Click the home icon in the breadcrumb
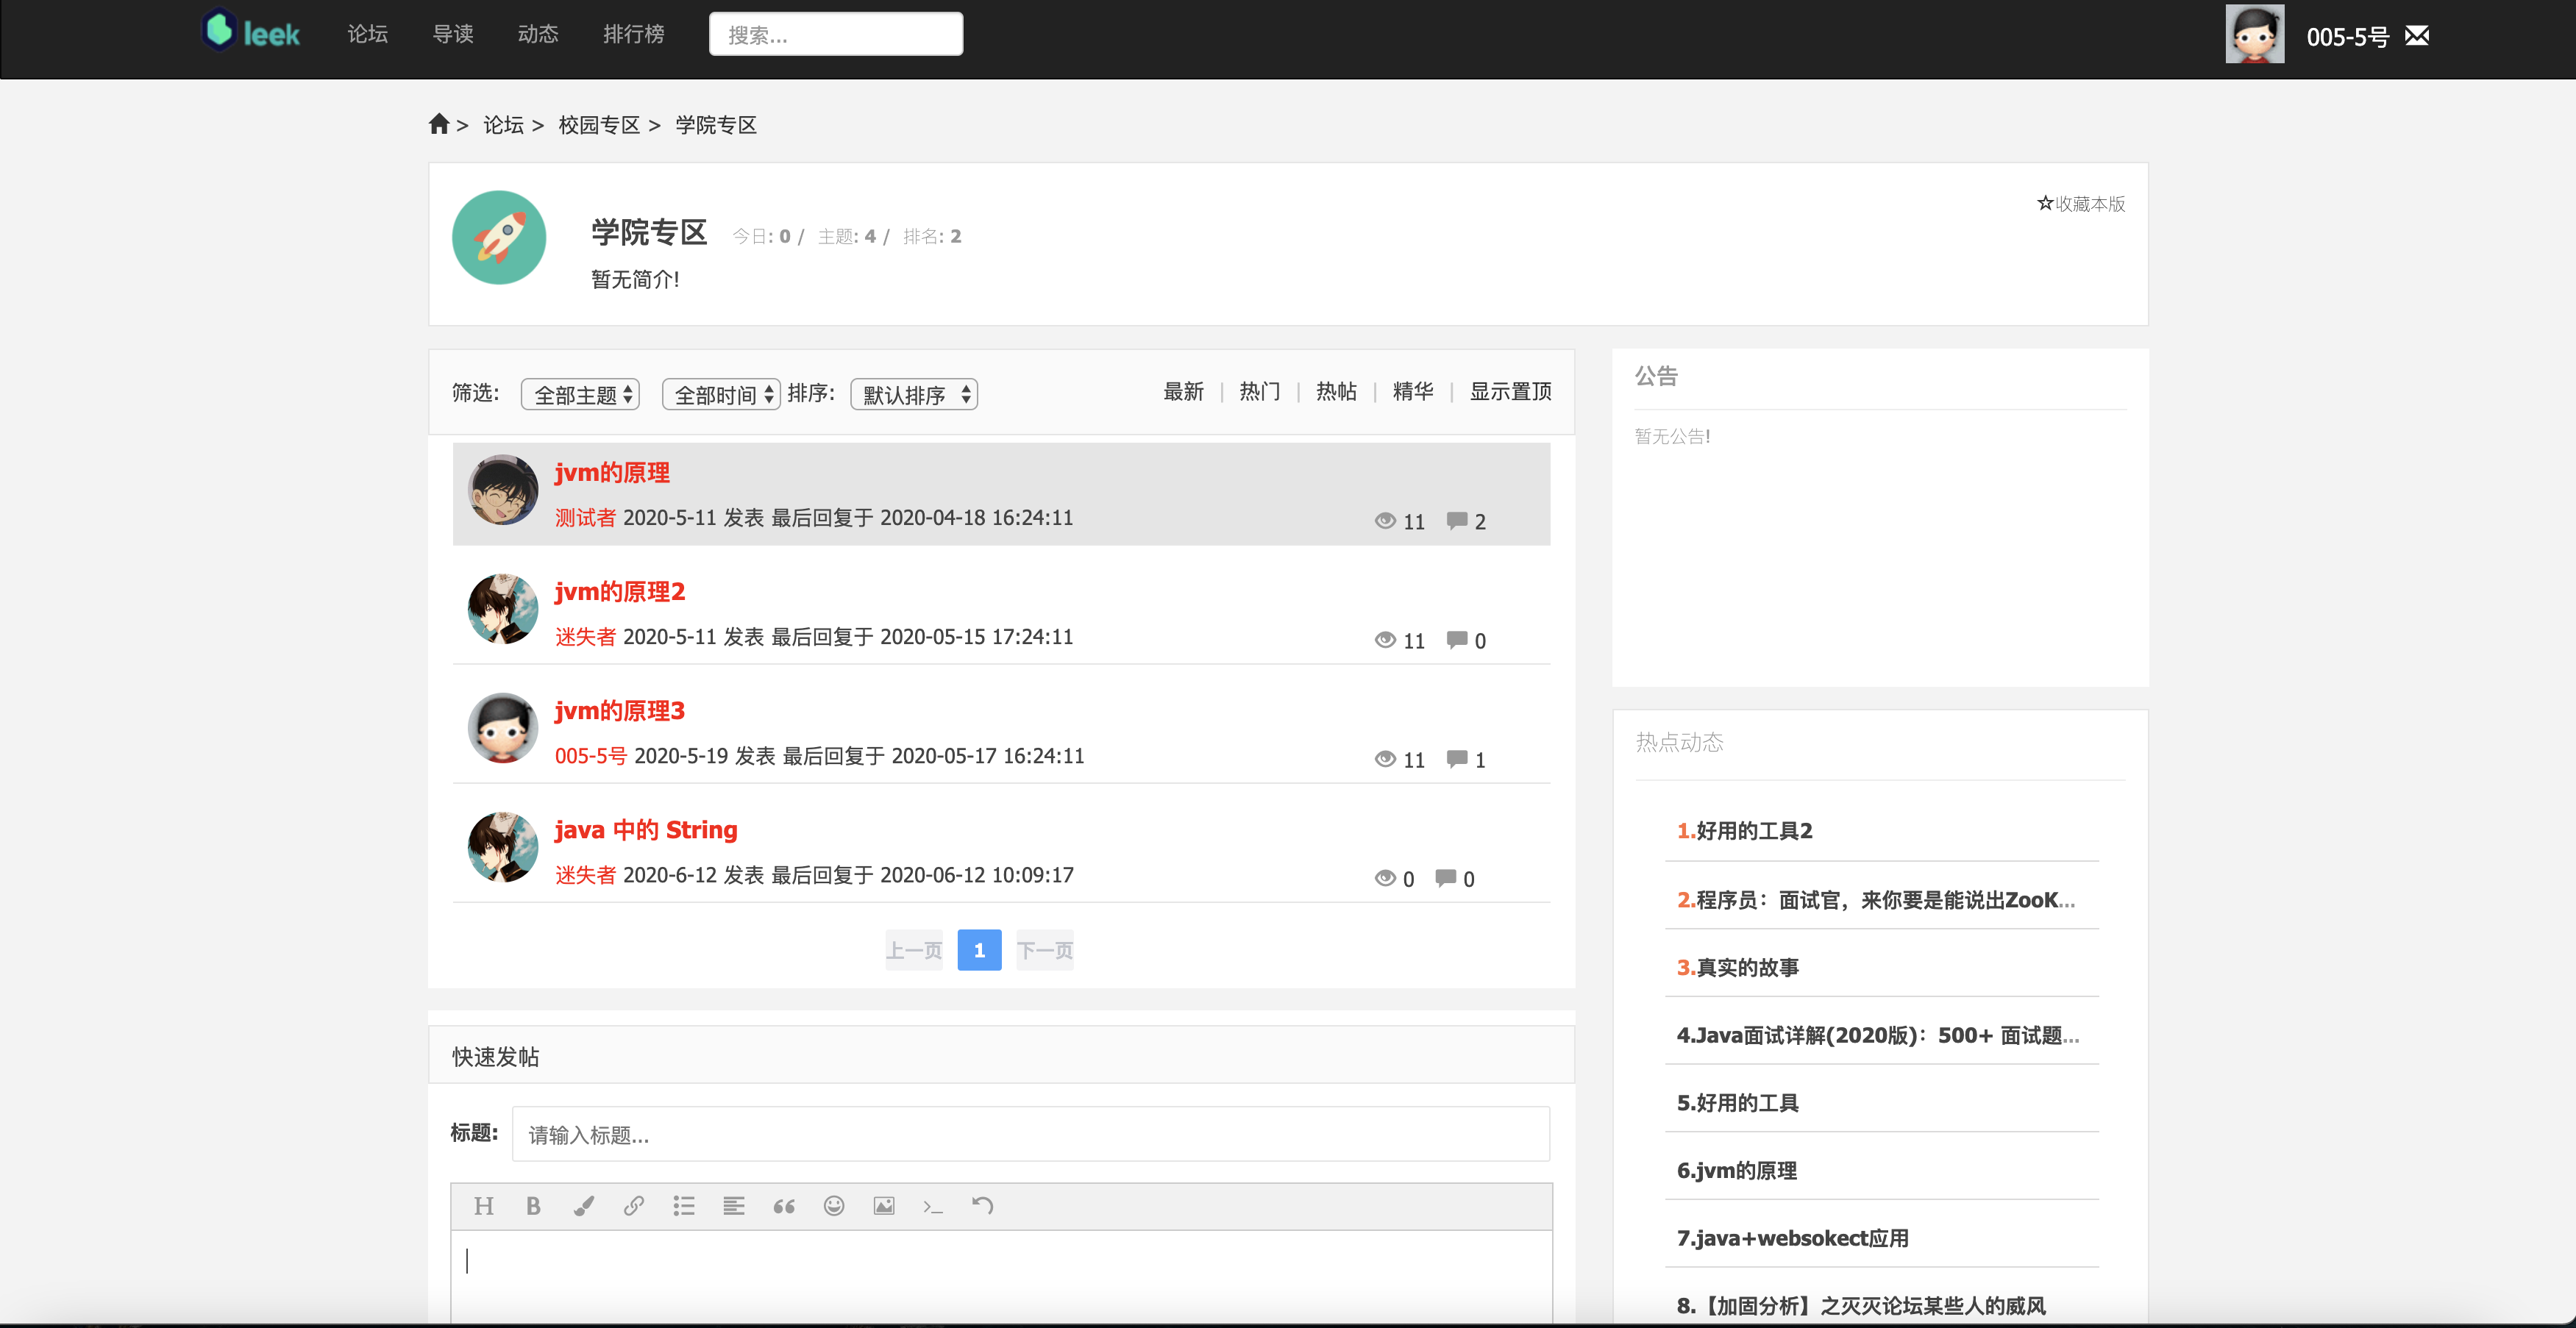 438,124
